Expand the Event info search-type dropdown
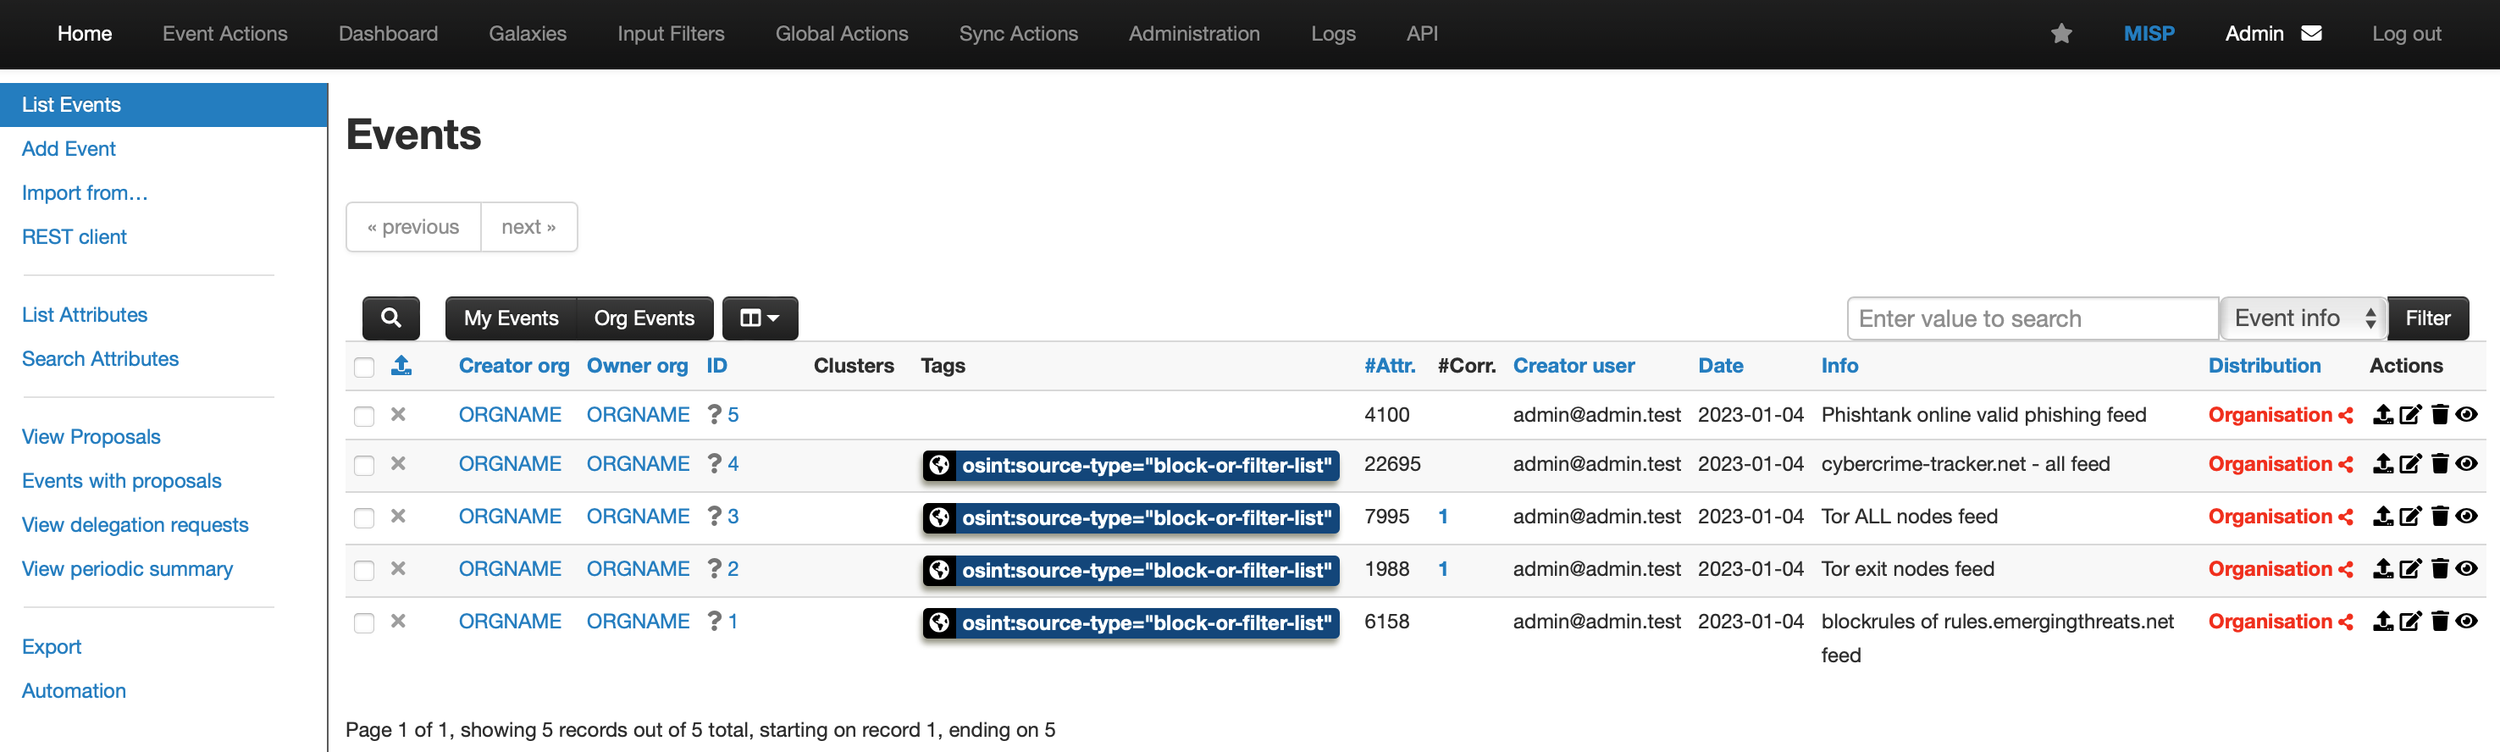 tap(2303, 318)
